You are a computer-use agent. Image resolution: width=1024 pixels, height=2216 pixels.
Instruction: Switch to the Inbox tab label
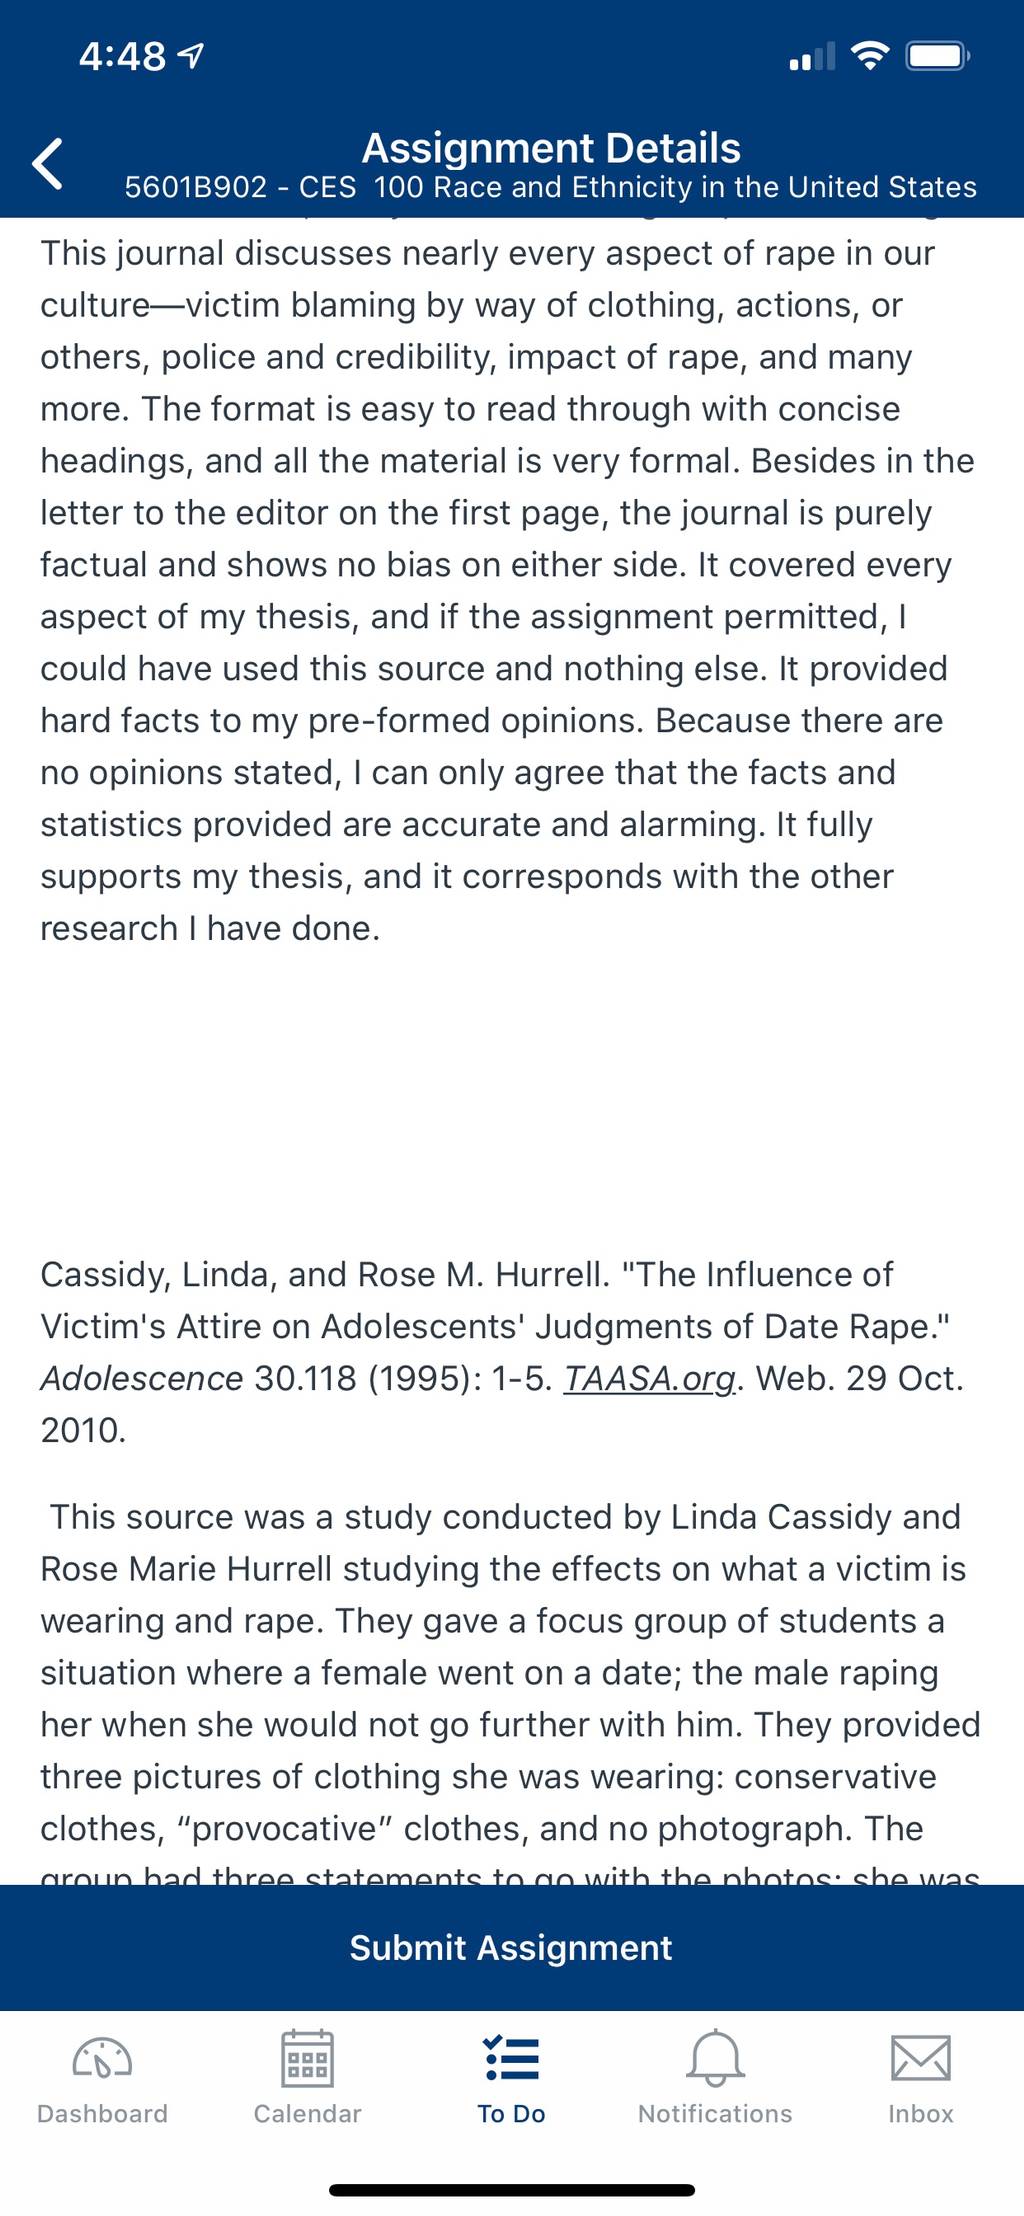(920, 2113)
